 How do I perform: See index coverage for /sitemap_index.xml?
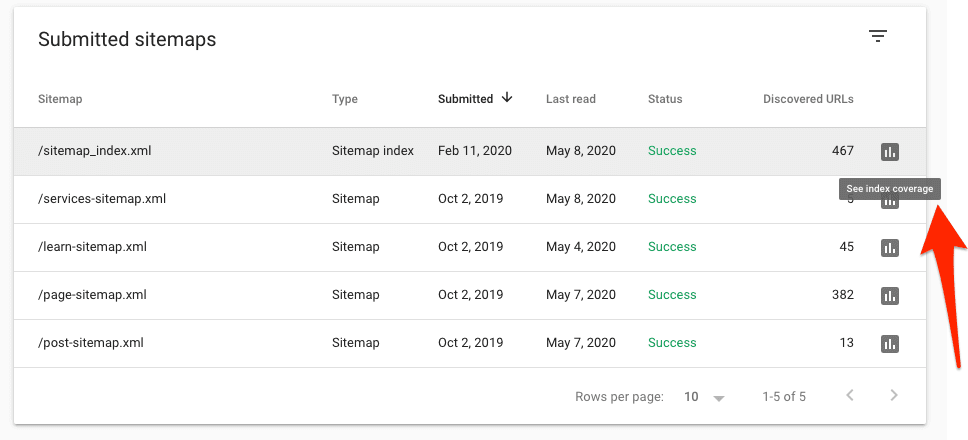890,151
